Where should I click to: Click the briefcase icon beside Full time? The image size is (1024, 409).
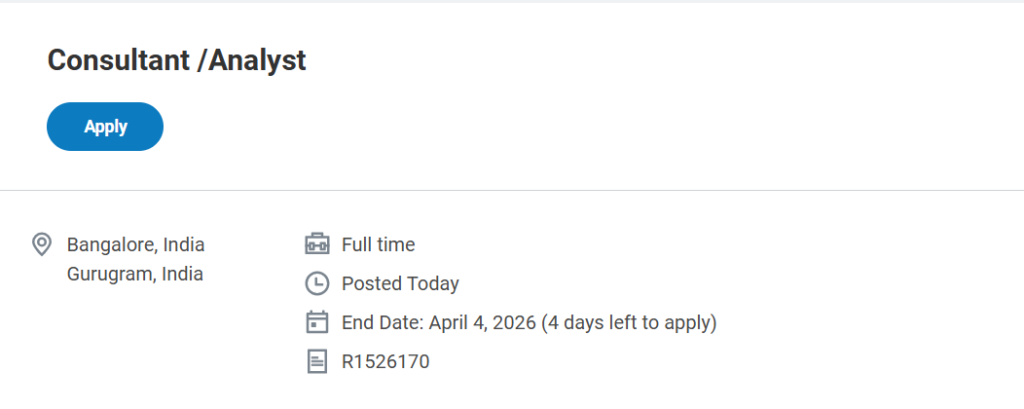point(316,244)
